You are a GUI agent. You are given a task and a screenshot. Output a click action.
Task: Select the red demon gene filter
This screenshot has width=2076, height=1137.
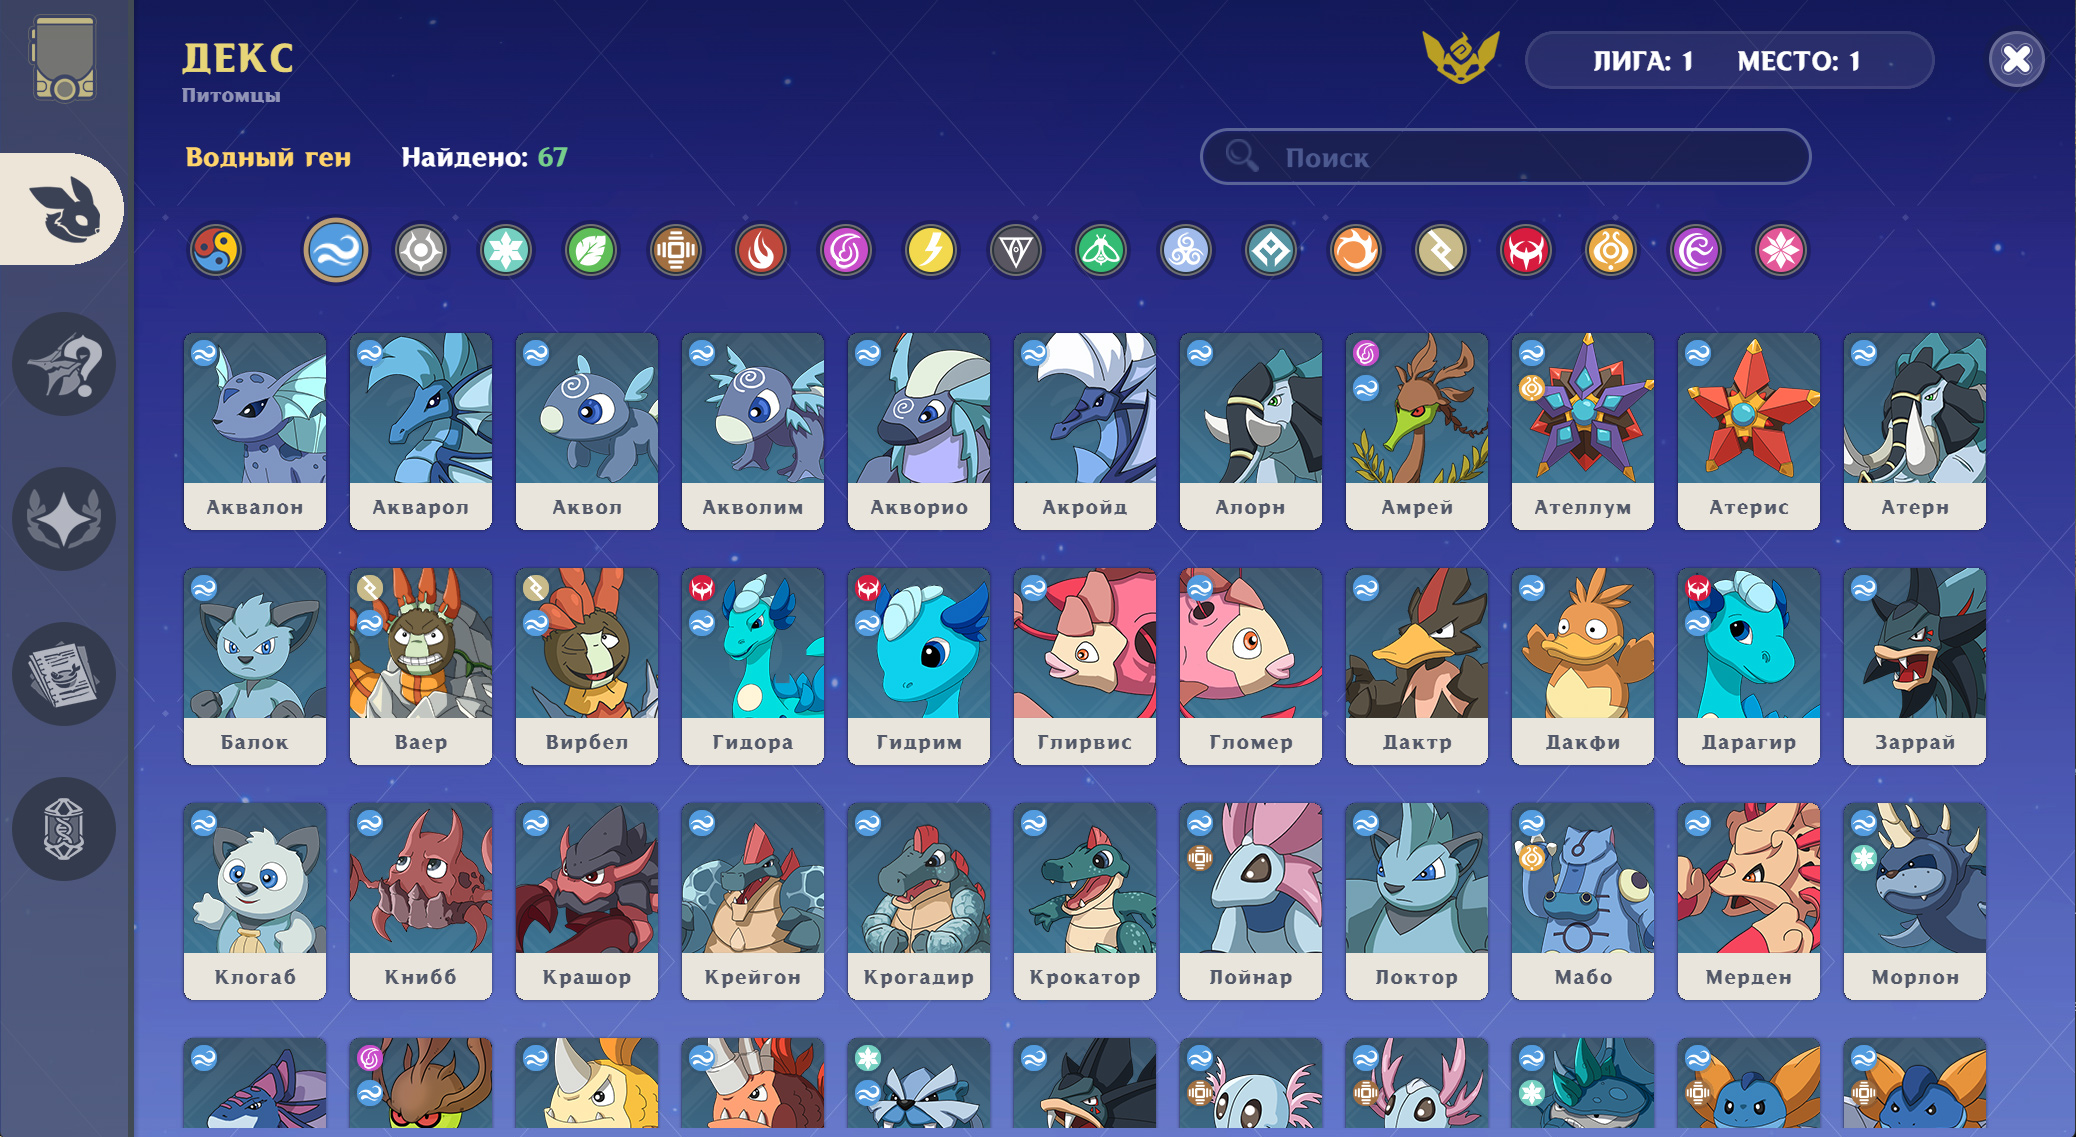coord(1526,250)
